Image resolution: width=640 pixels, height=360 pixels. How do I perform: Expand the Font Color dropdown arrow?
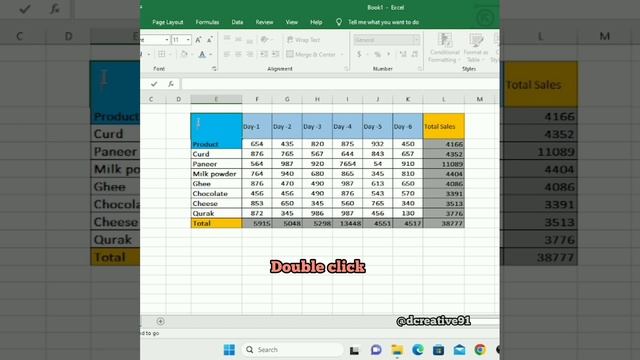pos(211,54)
